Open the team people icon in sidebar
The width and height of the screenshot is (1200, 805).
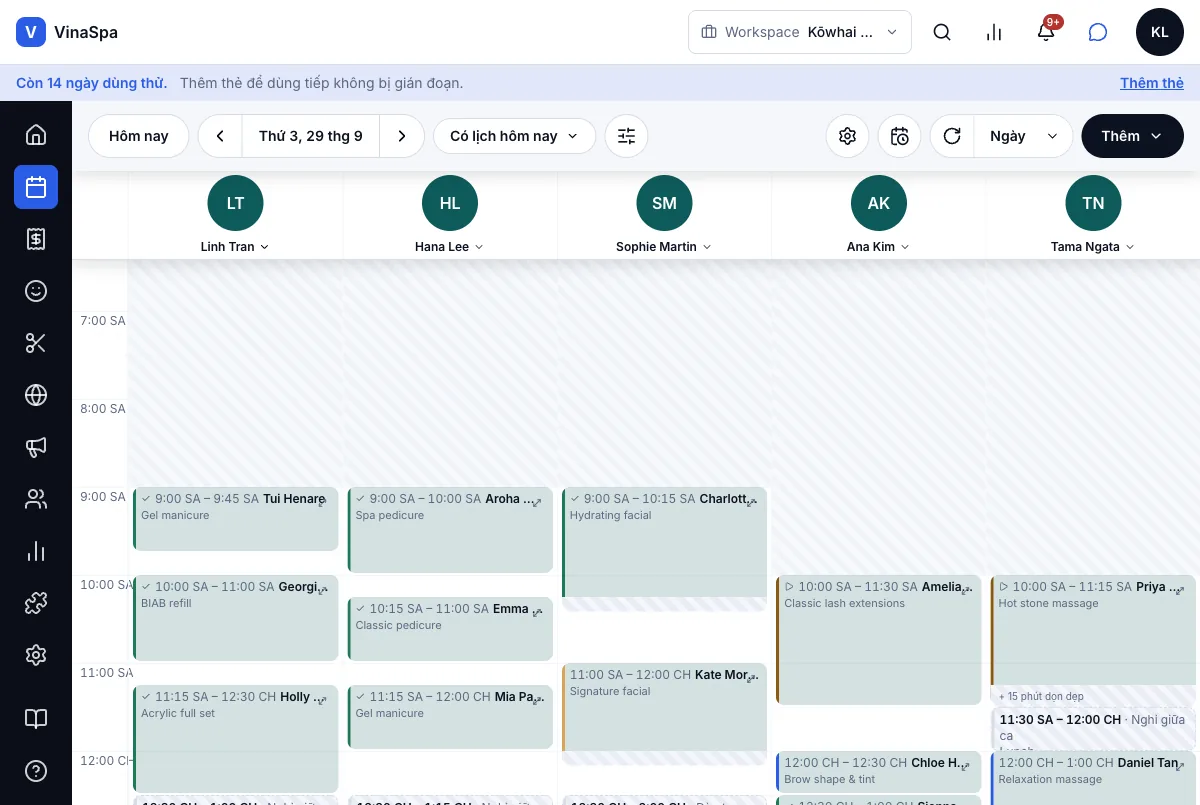click(36, 499)
